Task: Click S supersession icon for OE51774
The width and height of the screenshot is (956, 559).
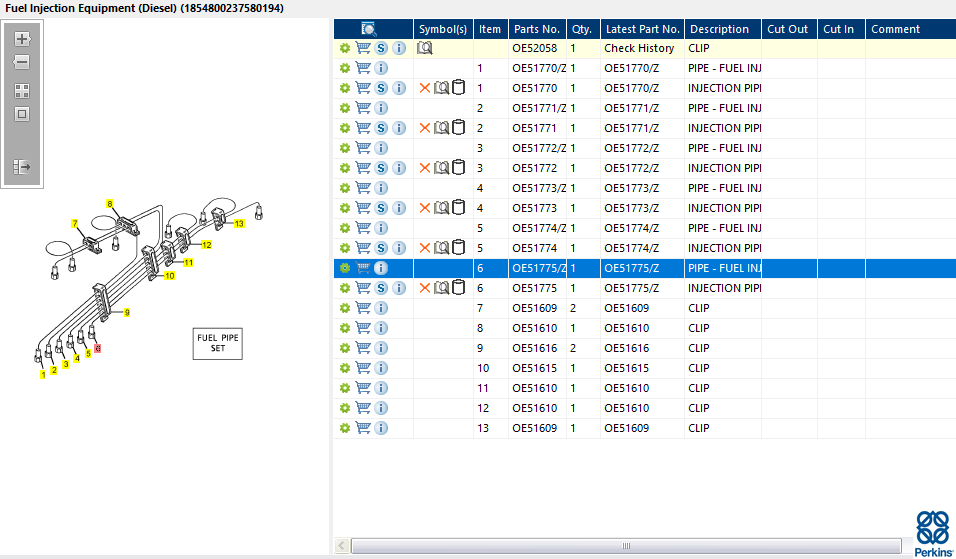Action: coord(381,247)
